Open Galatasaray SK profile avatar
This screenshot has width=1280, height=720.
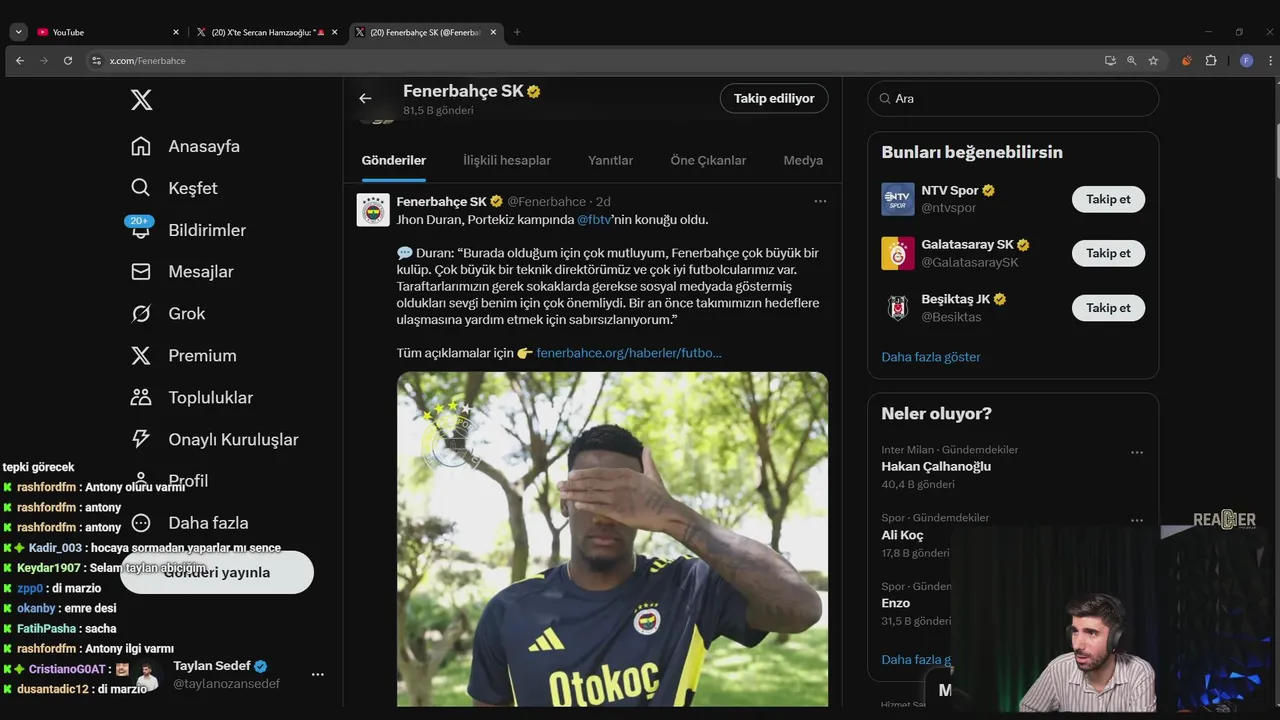[x=898, y=253]
